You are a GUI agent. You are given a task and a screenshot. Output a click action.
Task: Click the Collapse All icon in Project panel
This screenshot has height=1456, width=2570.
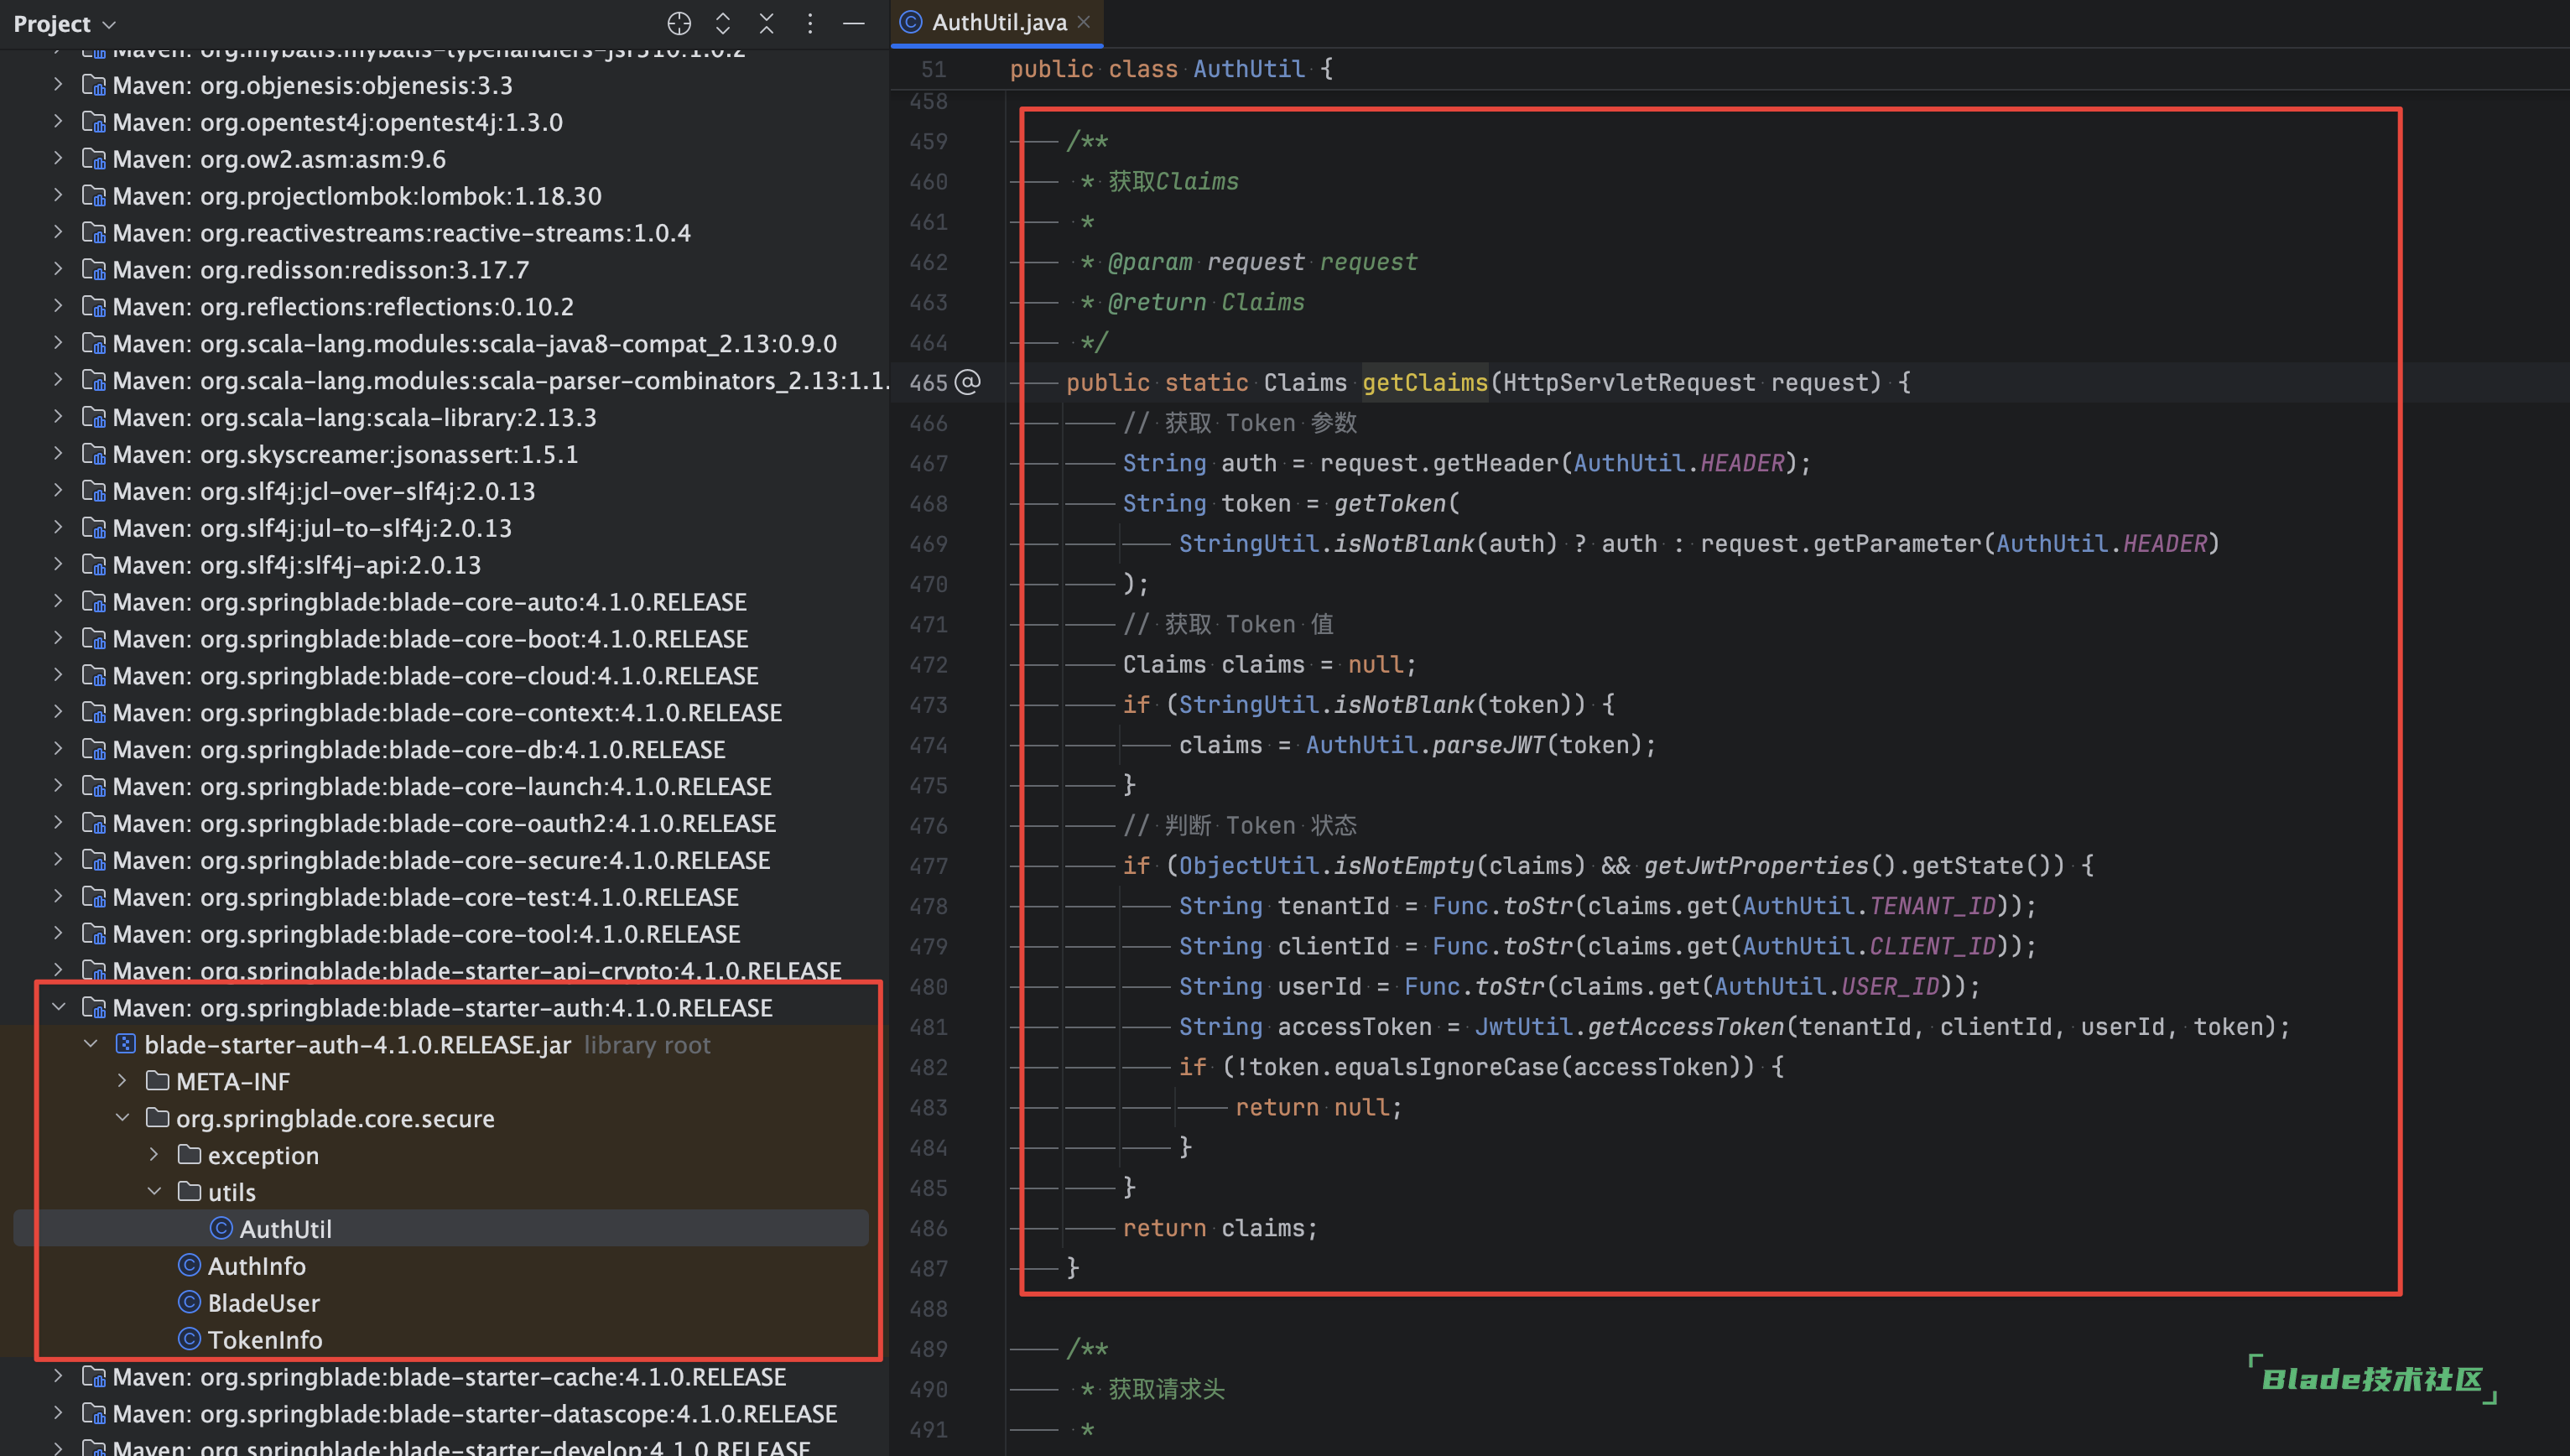(x=766, y=23)
